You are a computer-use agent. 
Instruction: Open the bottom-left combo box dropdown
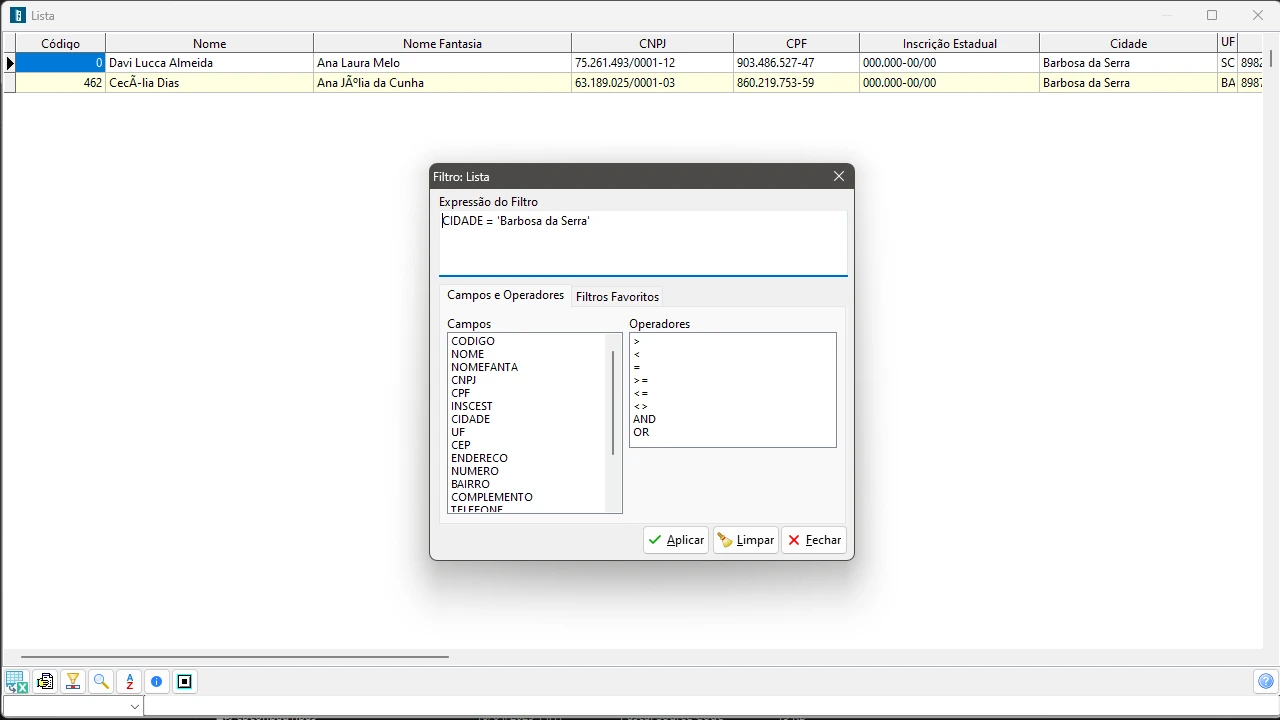(135, 706)
